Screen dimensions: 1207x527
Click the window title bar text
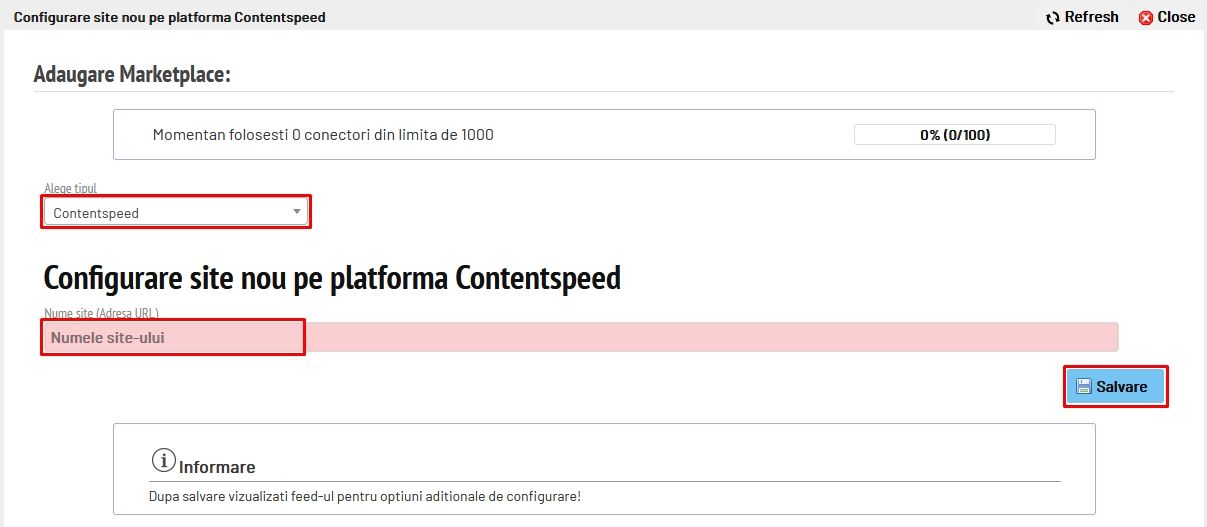click(169, 17)
